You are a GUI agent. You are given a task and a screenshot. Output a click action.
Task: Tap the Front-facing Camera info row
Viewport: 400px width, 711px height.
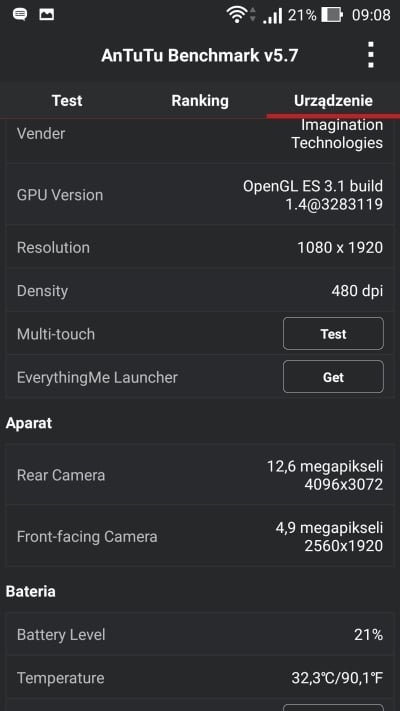(x=200, y=536)
